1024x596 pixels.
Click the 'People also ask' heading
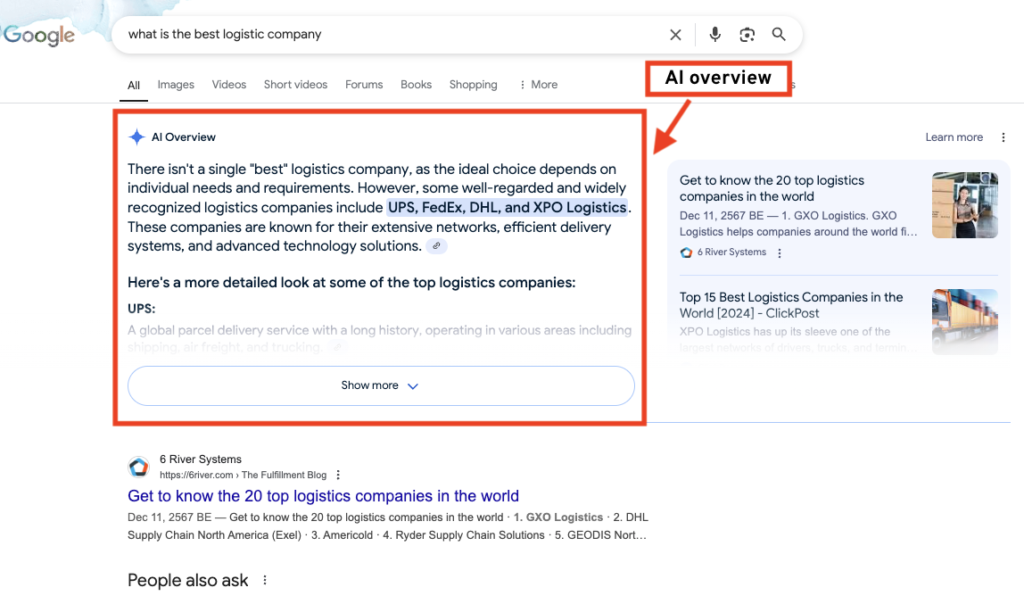tap(187, 580)
